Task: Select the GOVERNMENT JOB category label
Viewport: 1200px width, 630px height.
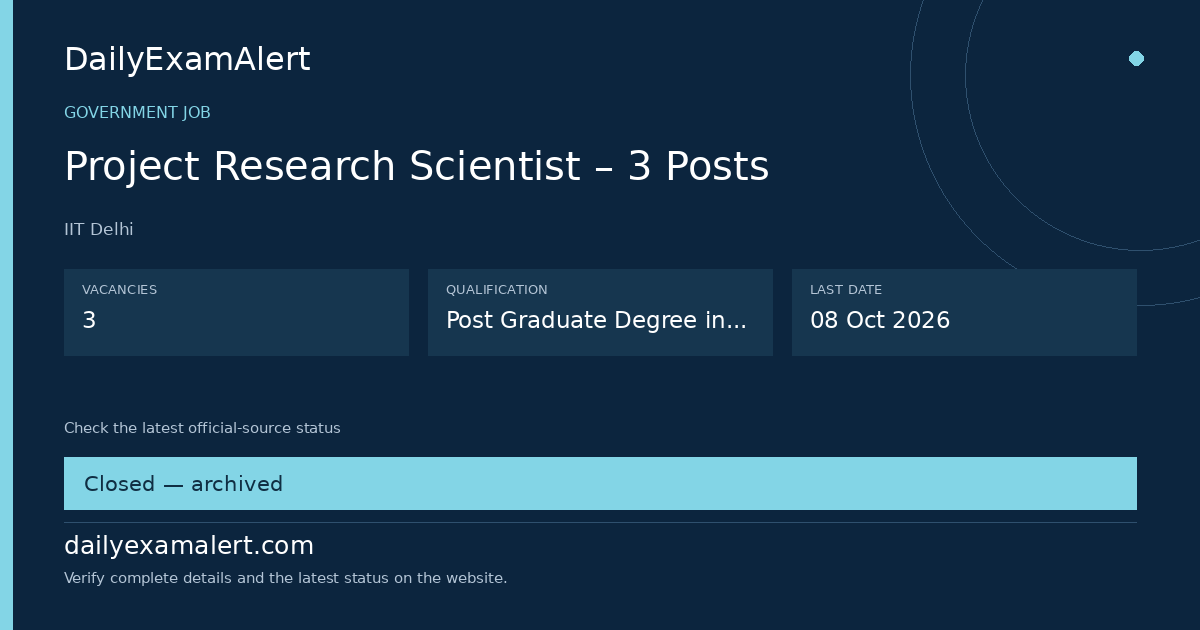Action: [137, 113]
